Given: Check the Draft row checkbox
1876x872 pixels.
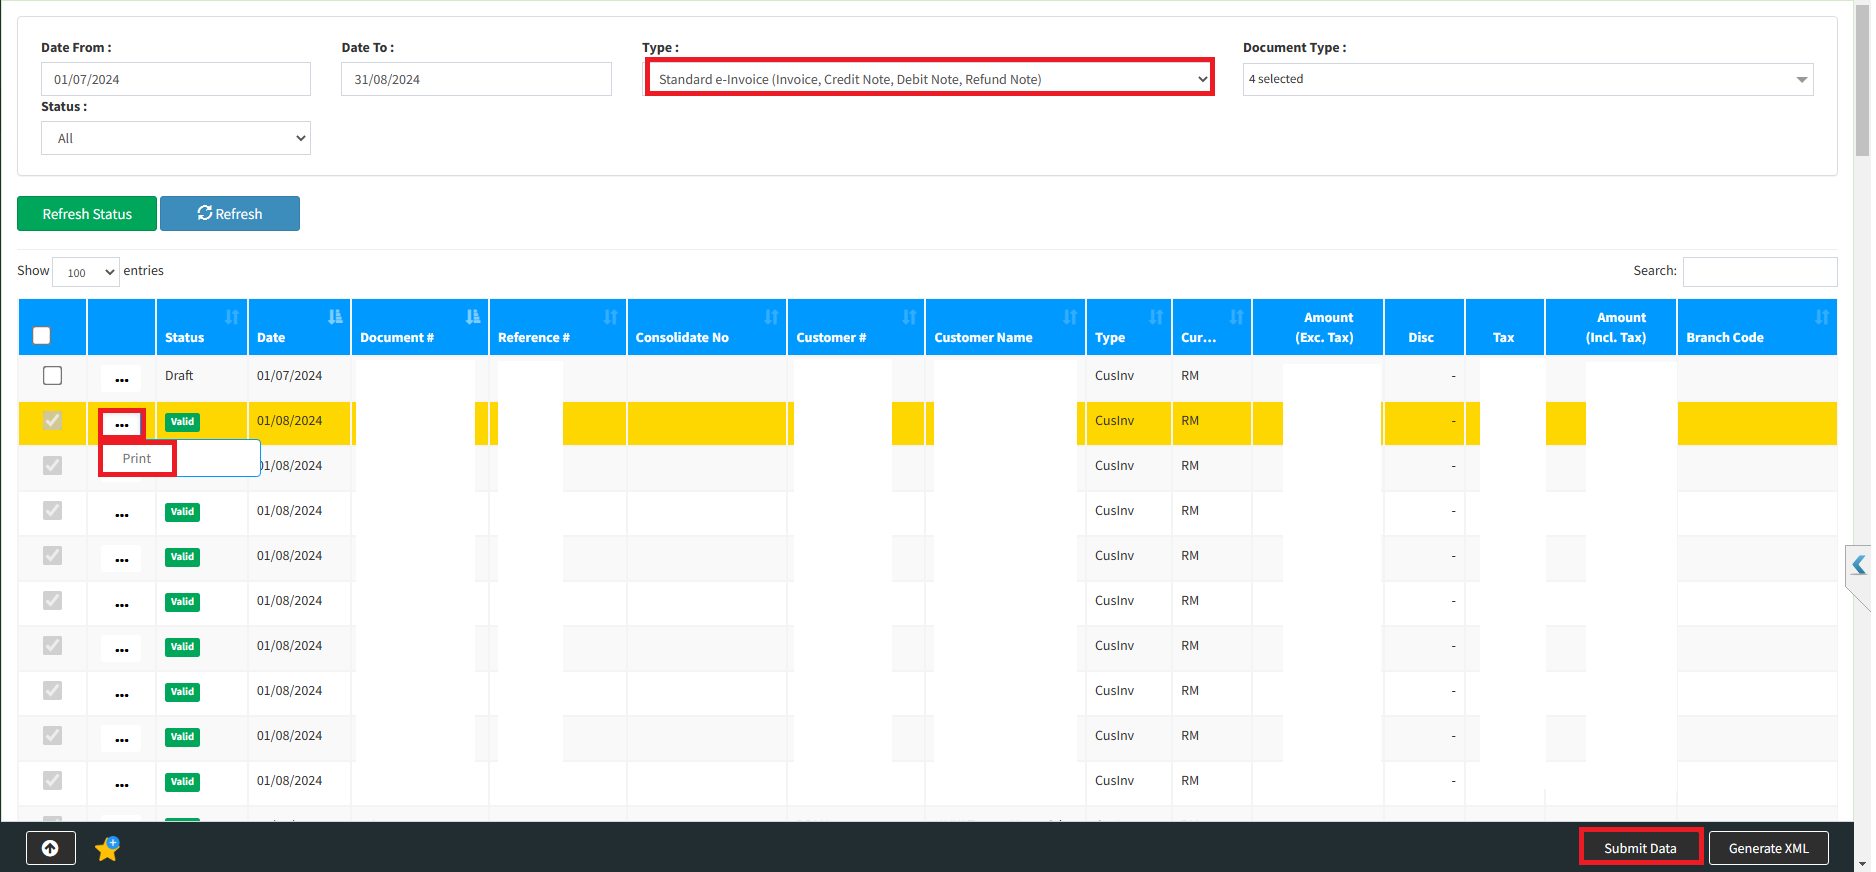Looking at the screenshot, I should point(53,375).
